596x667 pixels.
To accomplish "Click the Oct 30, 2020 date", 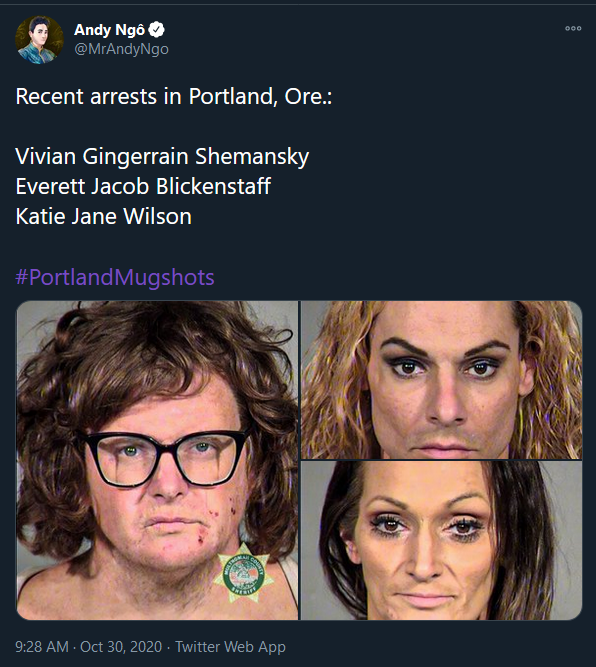I will point(121,647).
